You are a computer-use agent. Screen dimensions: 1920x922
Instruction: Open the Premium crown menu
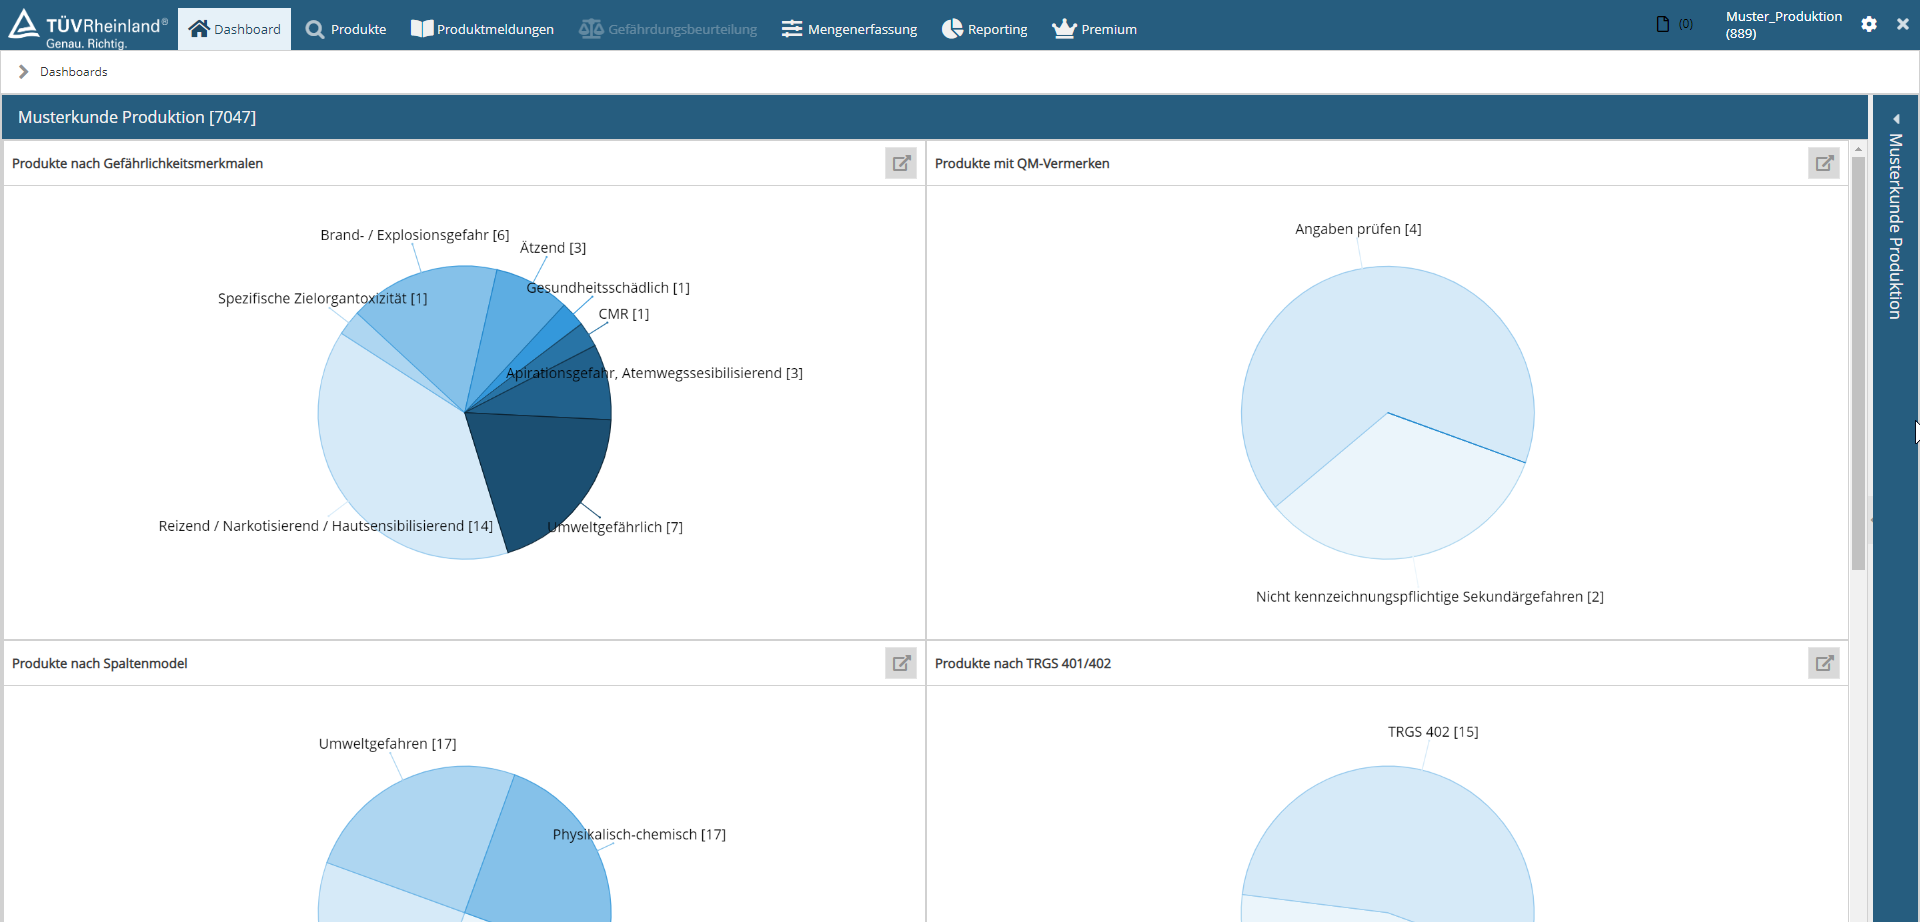pyautogui.click(x=1094, y=30)
